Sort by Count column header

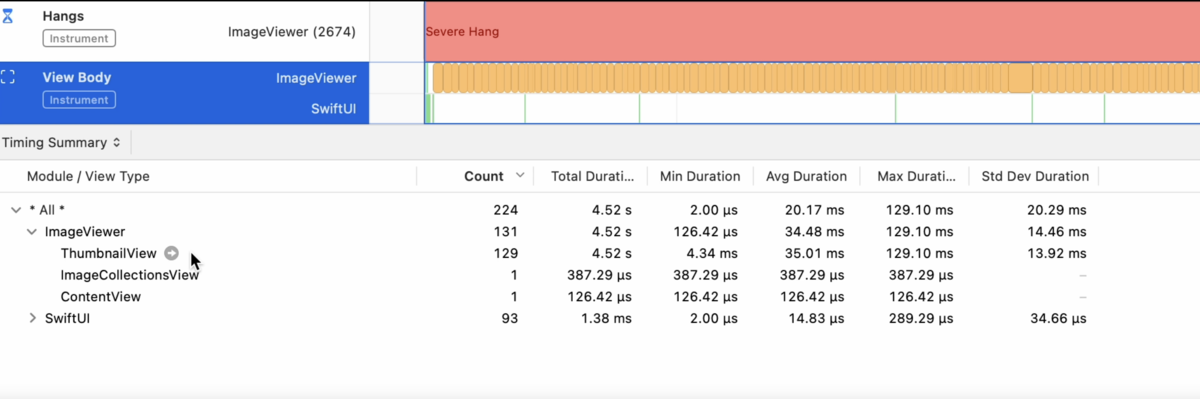click(x=484, y=176)
